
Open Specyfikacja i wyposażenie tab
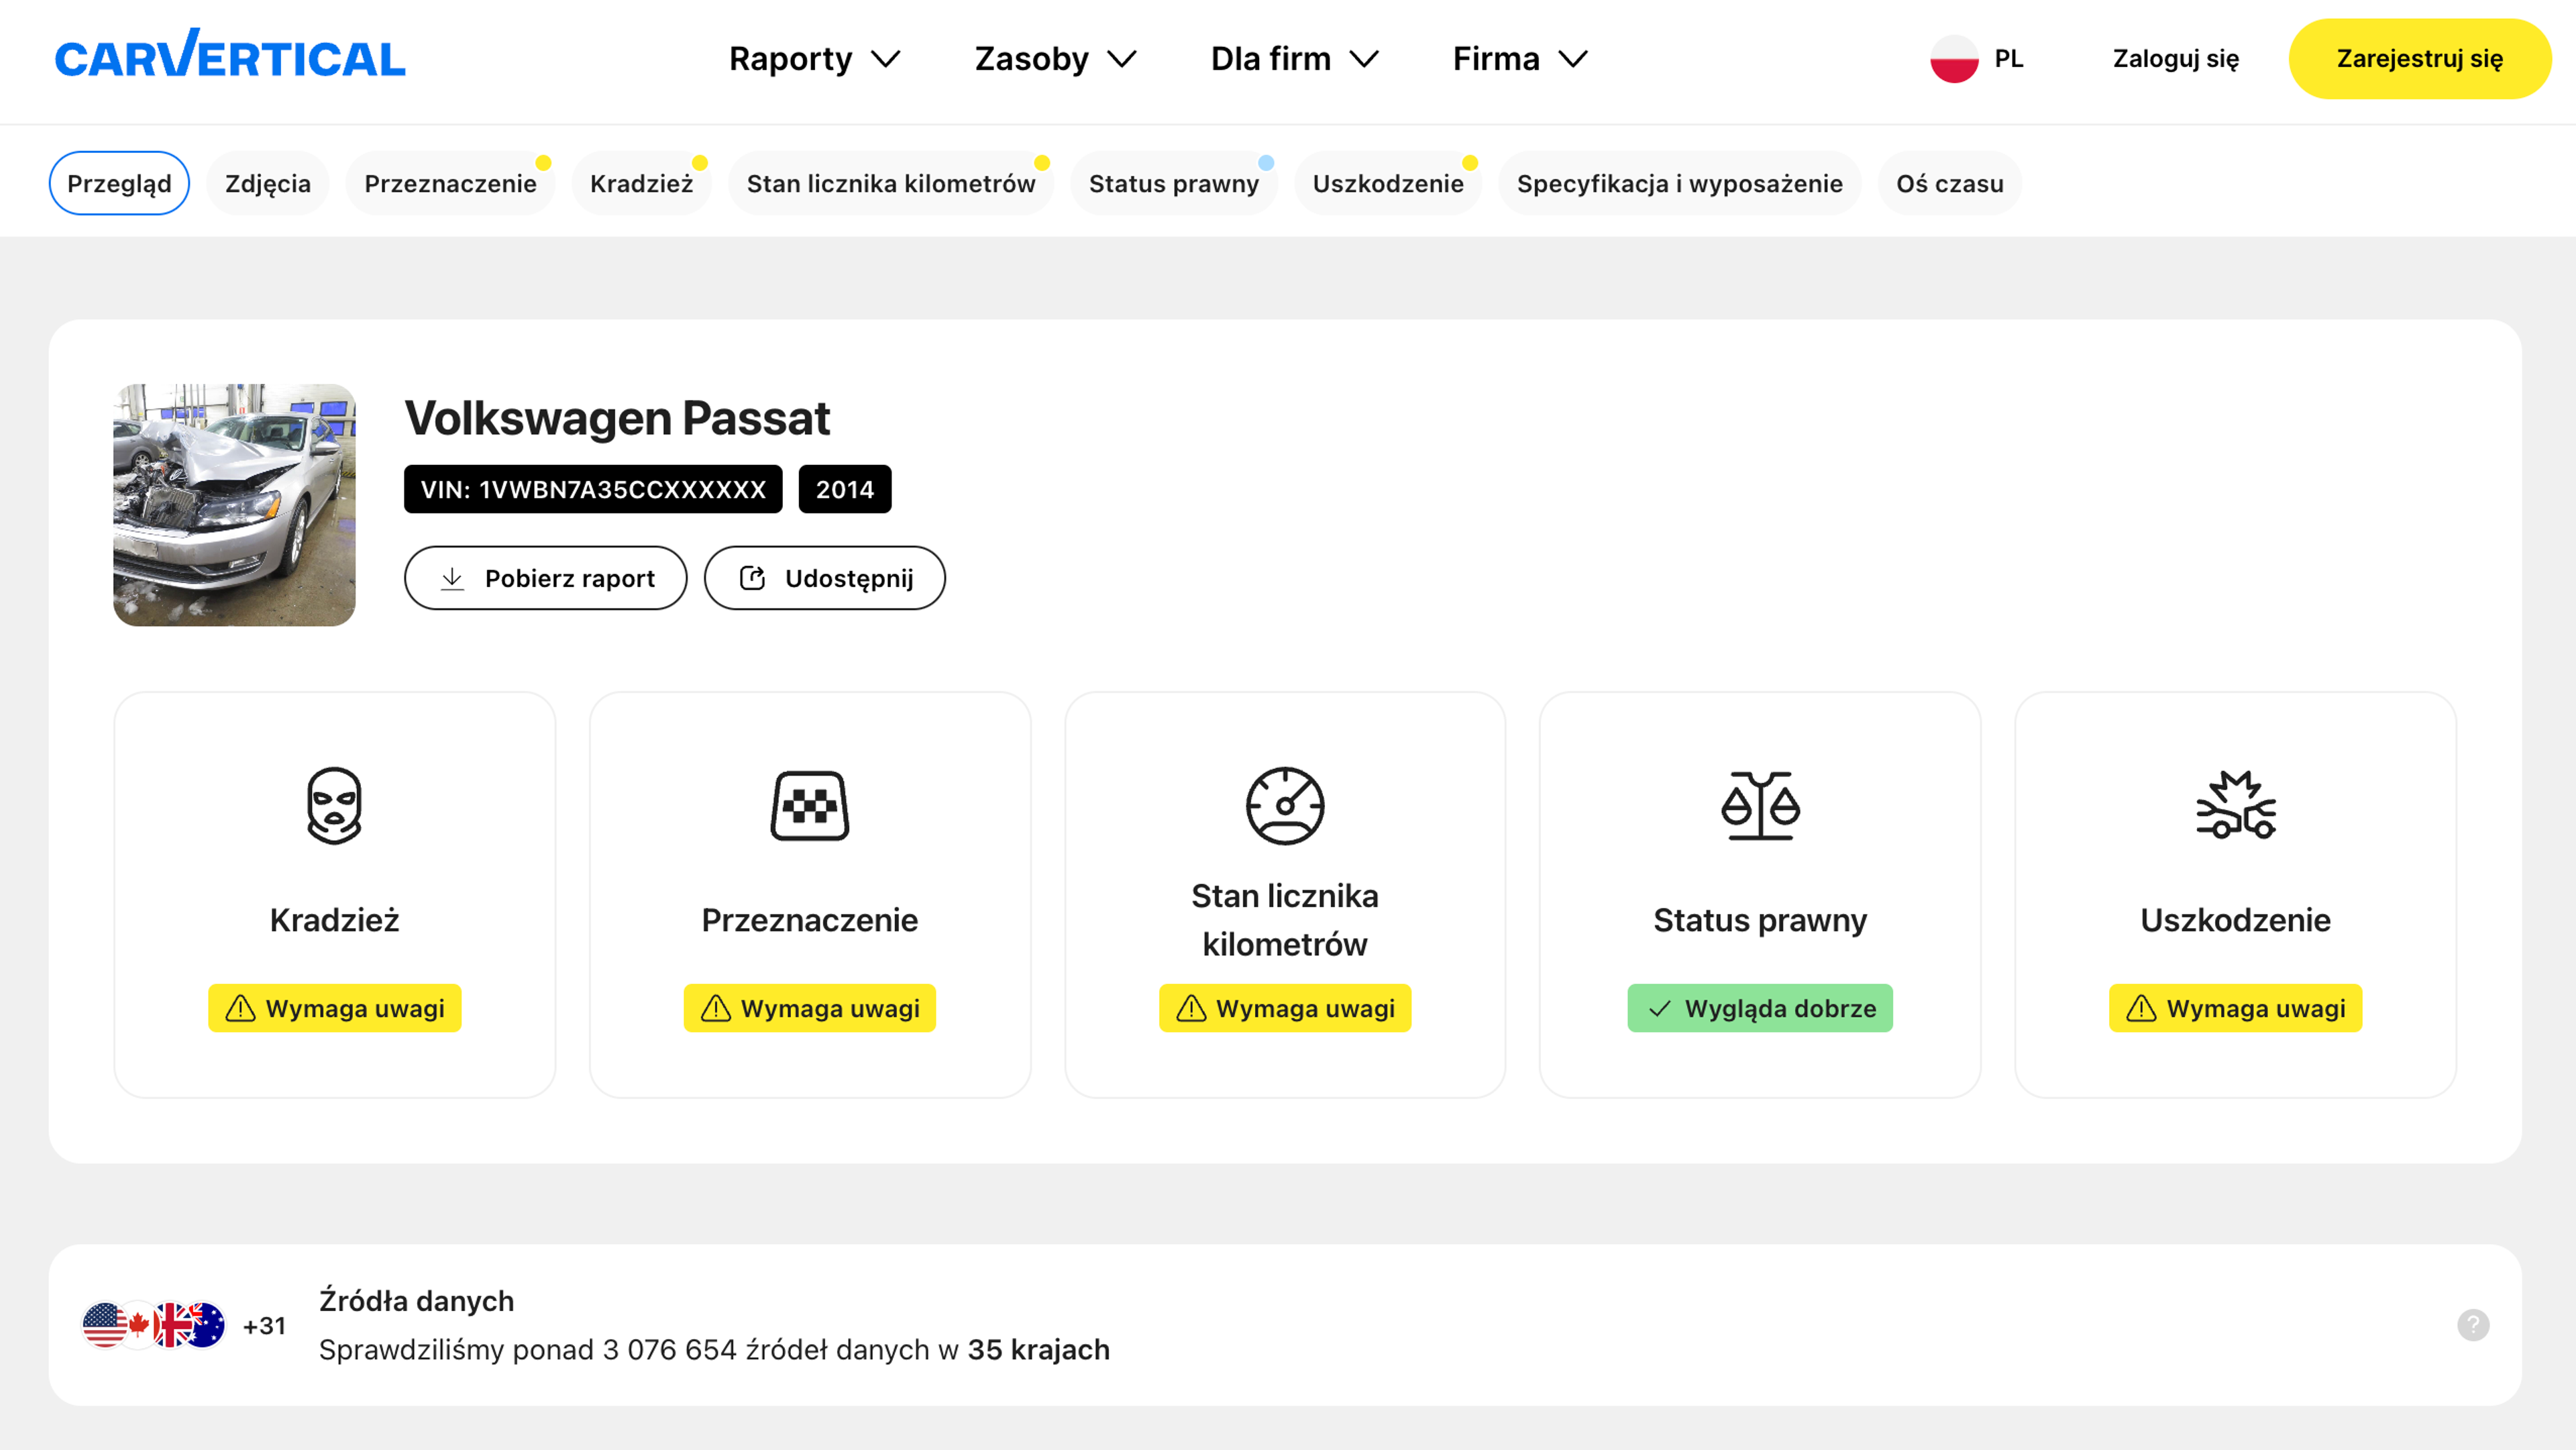coord(1679,183)
